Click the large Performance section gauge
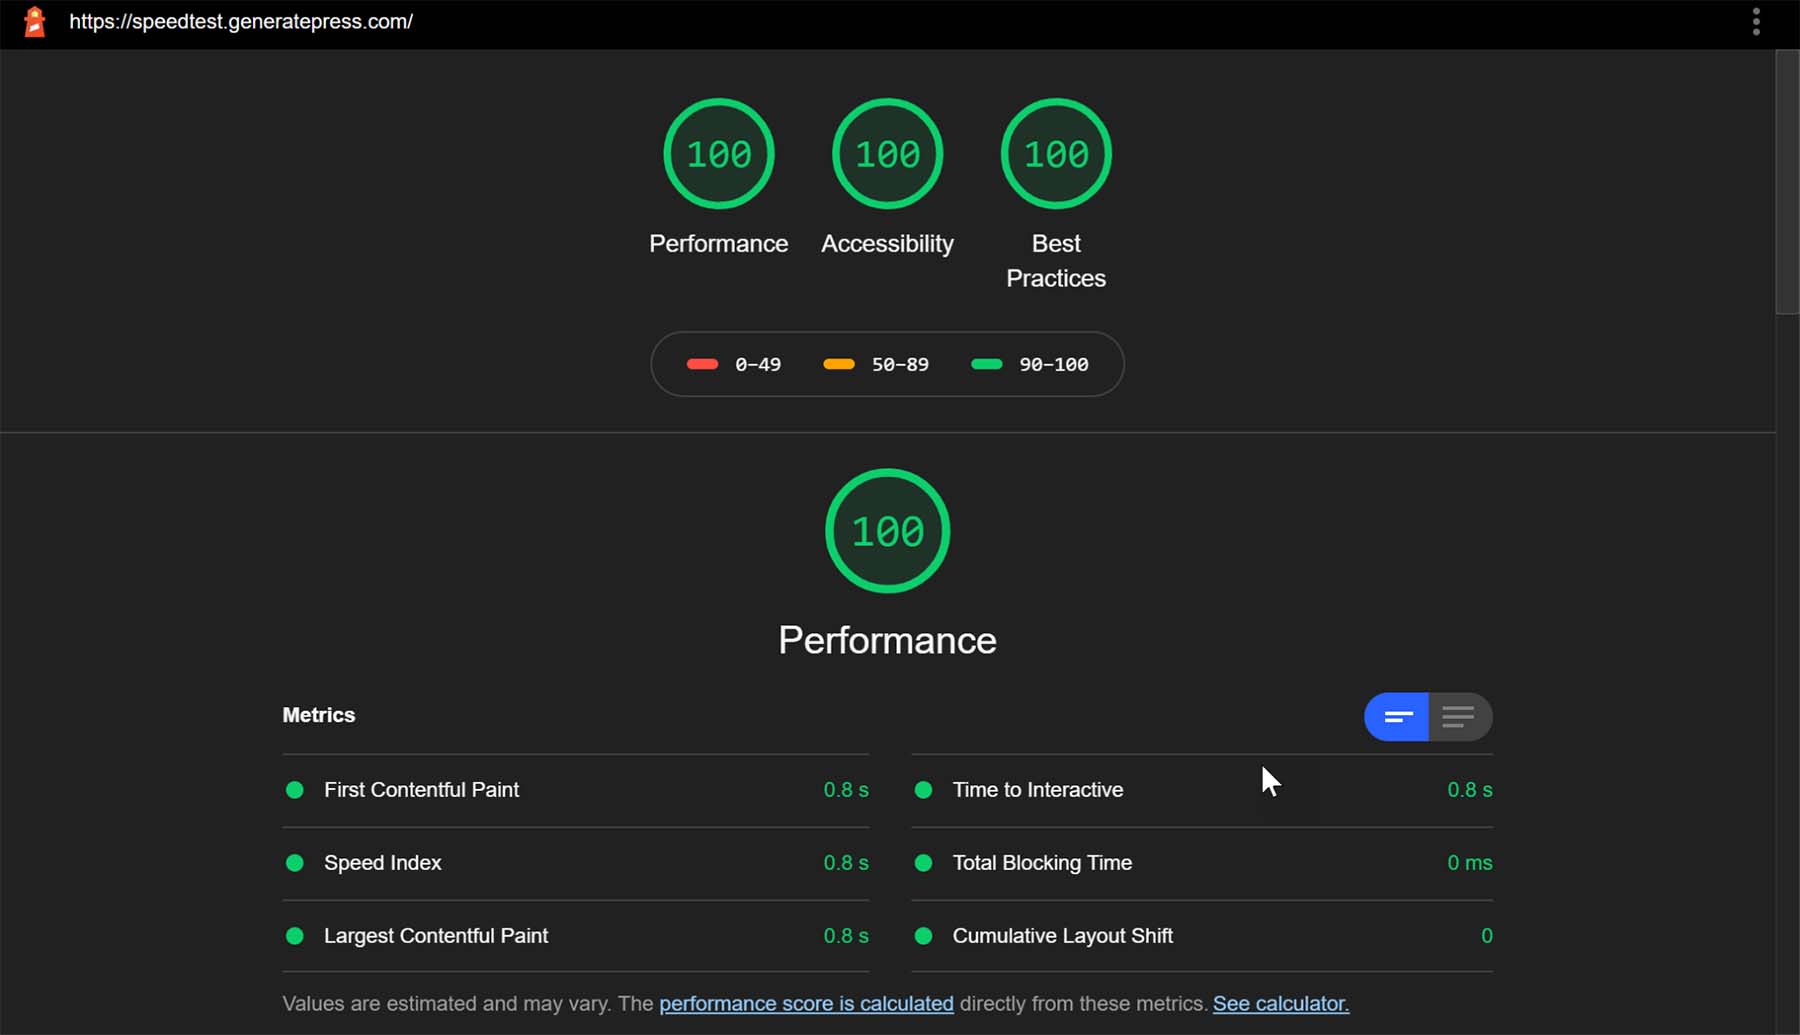The height and width of the screenshot is (1035, 1800). pos(886,531)
